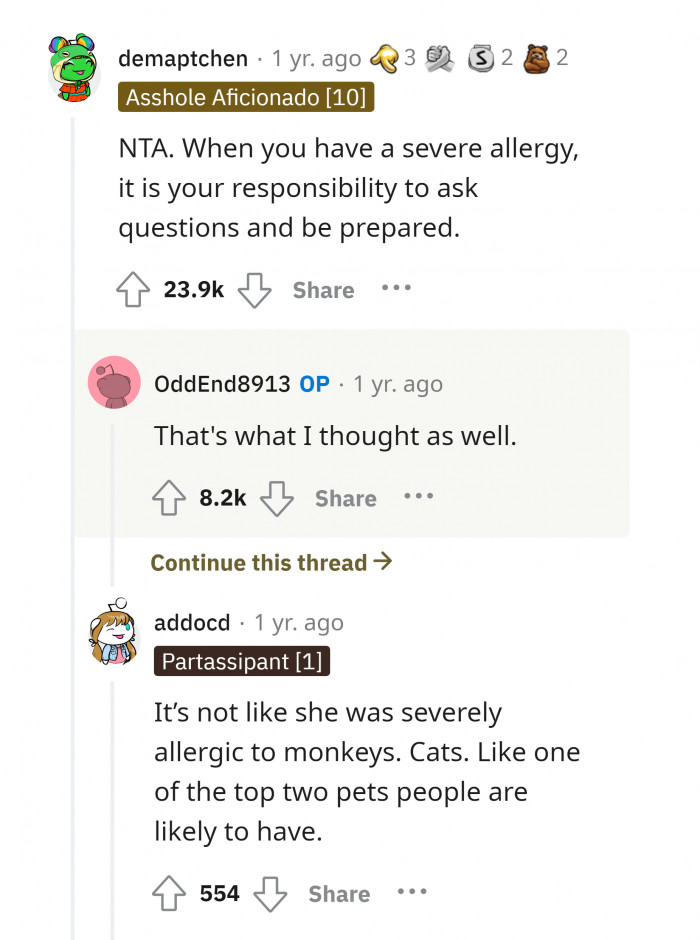Click OddEnd8913's pink avatar
The width and height of the screenshot is (700, 940).
[113, 383]
